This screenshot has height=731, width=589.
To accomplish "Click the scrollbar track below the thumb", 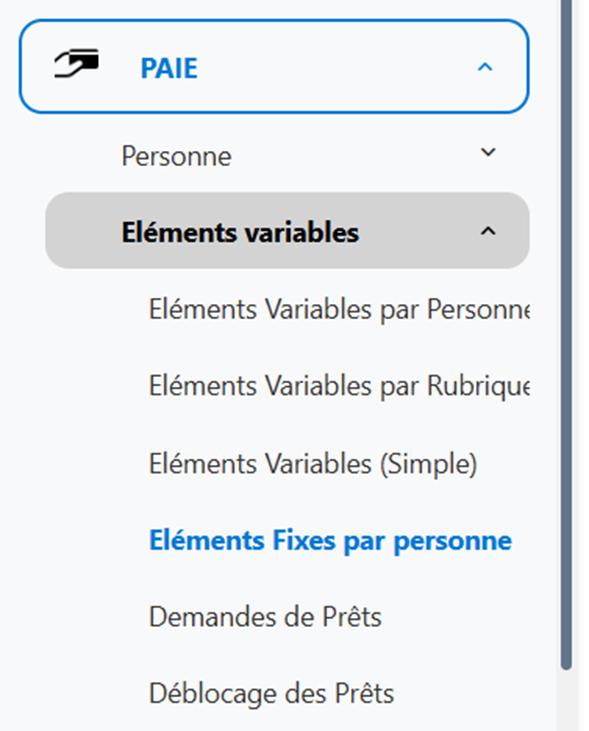I will pyautogui.click(x=566, y=701).
